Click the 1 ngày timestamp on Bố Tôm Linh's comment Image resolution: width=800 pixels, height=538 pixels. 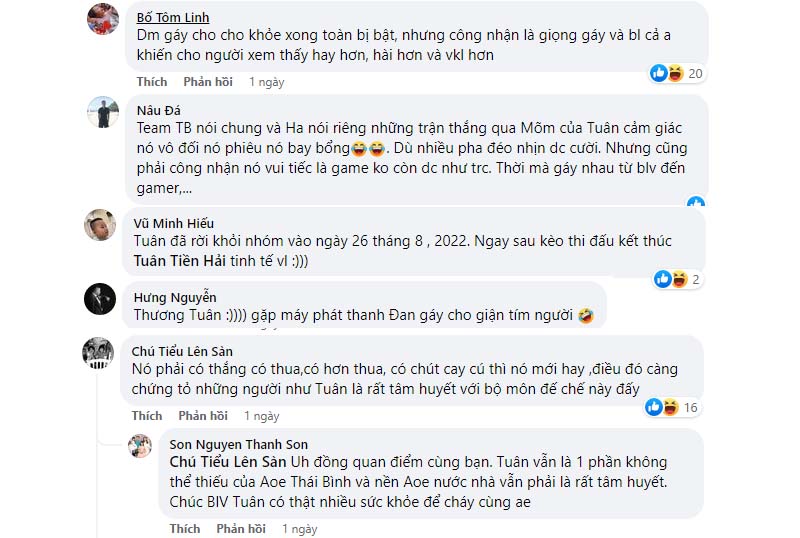[x=265, y=81]
